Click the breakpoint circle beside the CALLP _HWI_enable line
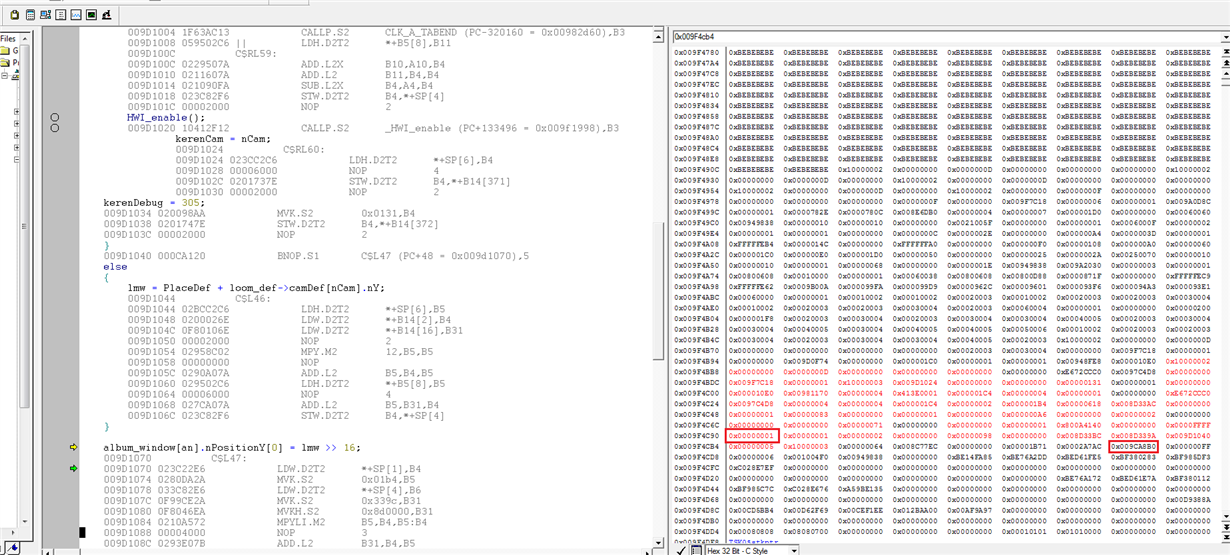 tap(55, 128)
